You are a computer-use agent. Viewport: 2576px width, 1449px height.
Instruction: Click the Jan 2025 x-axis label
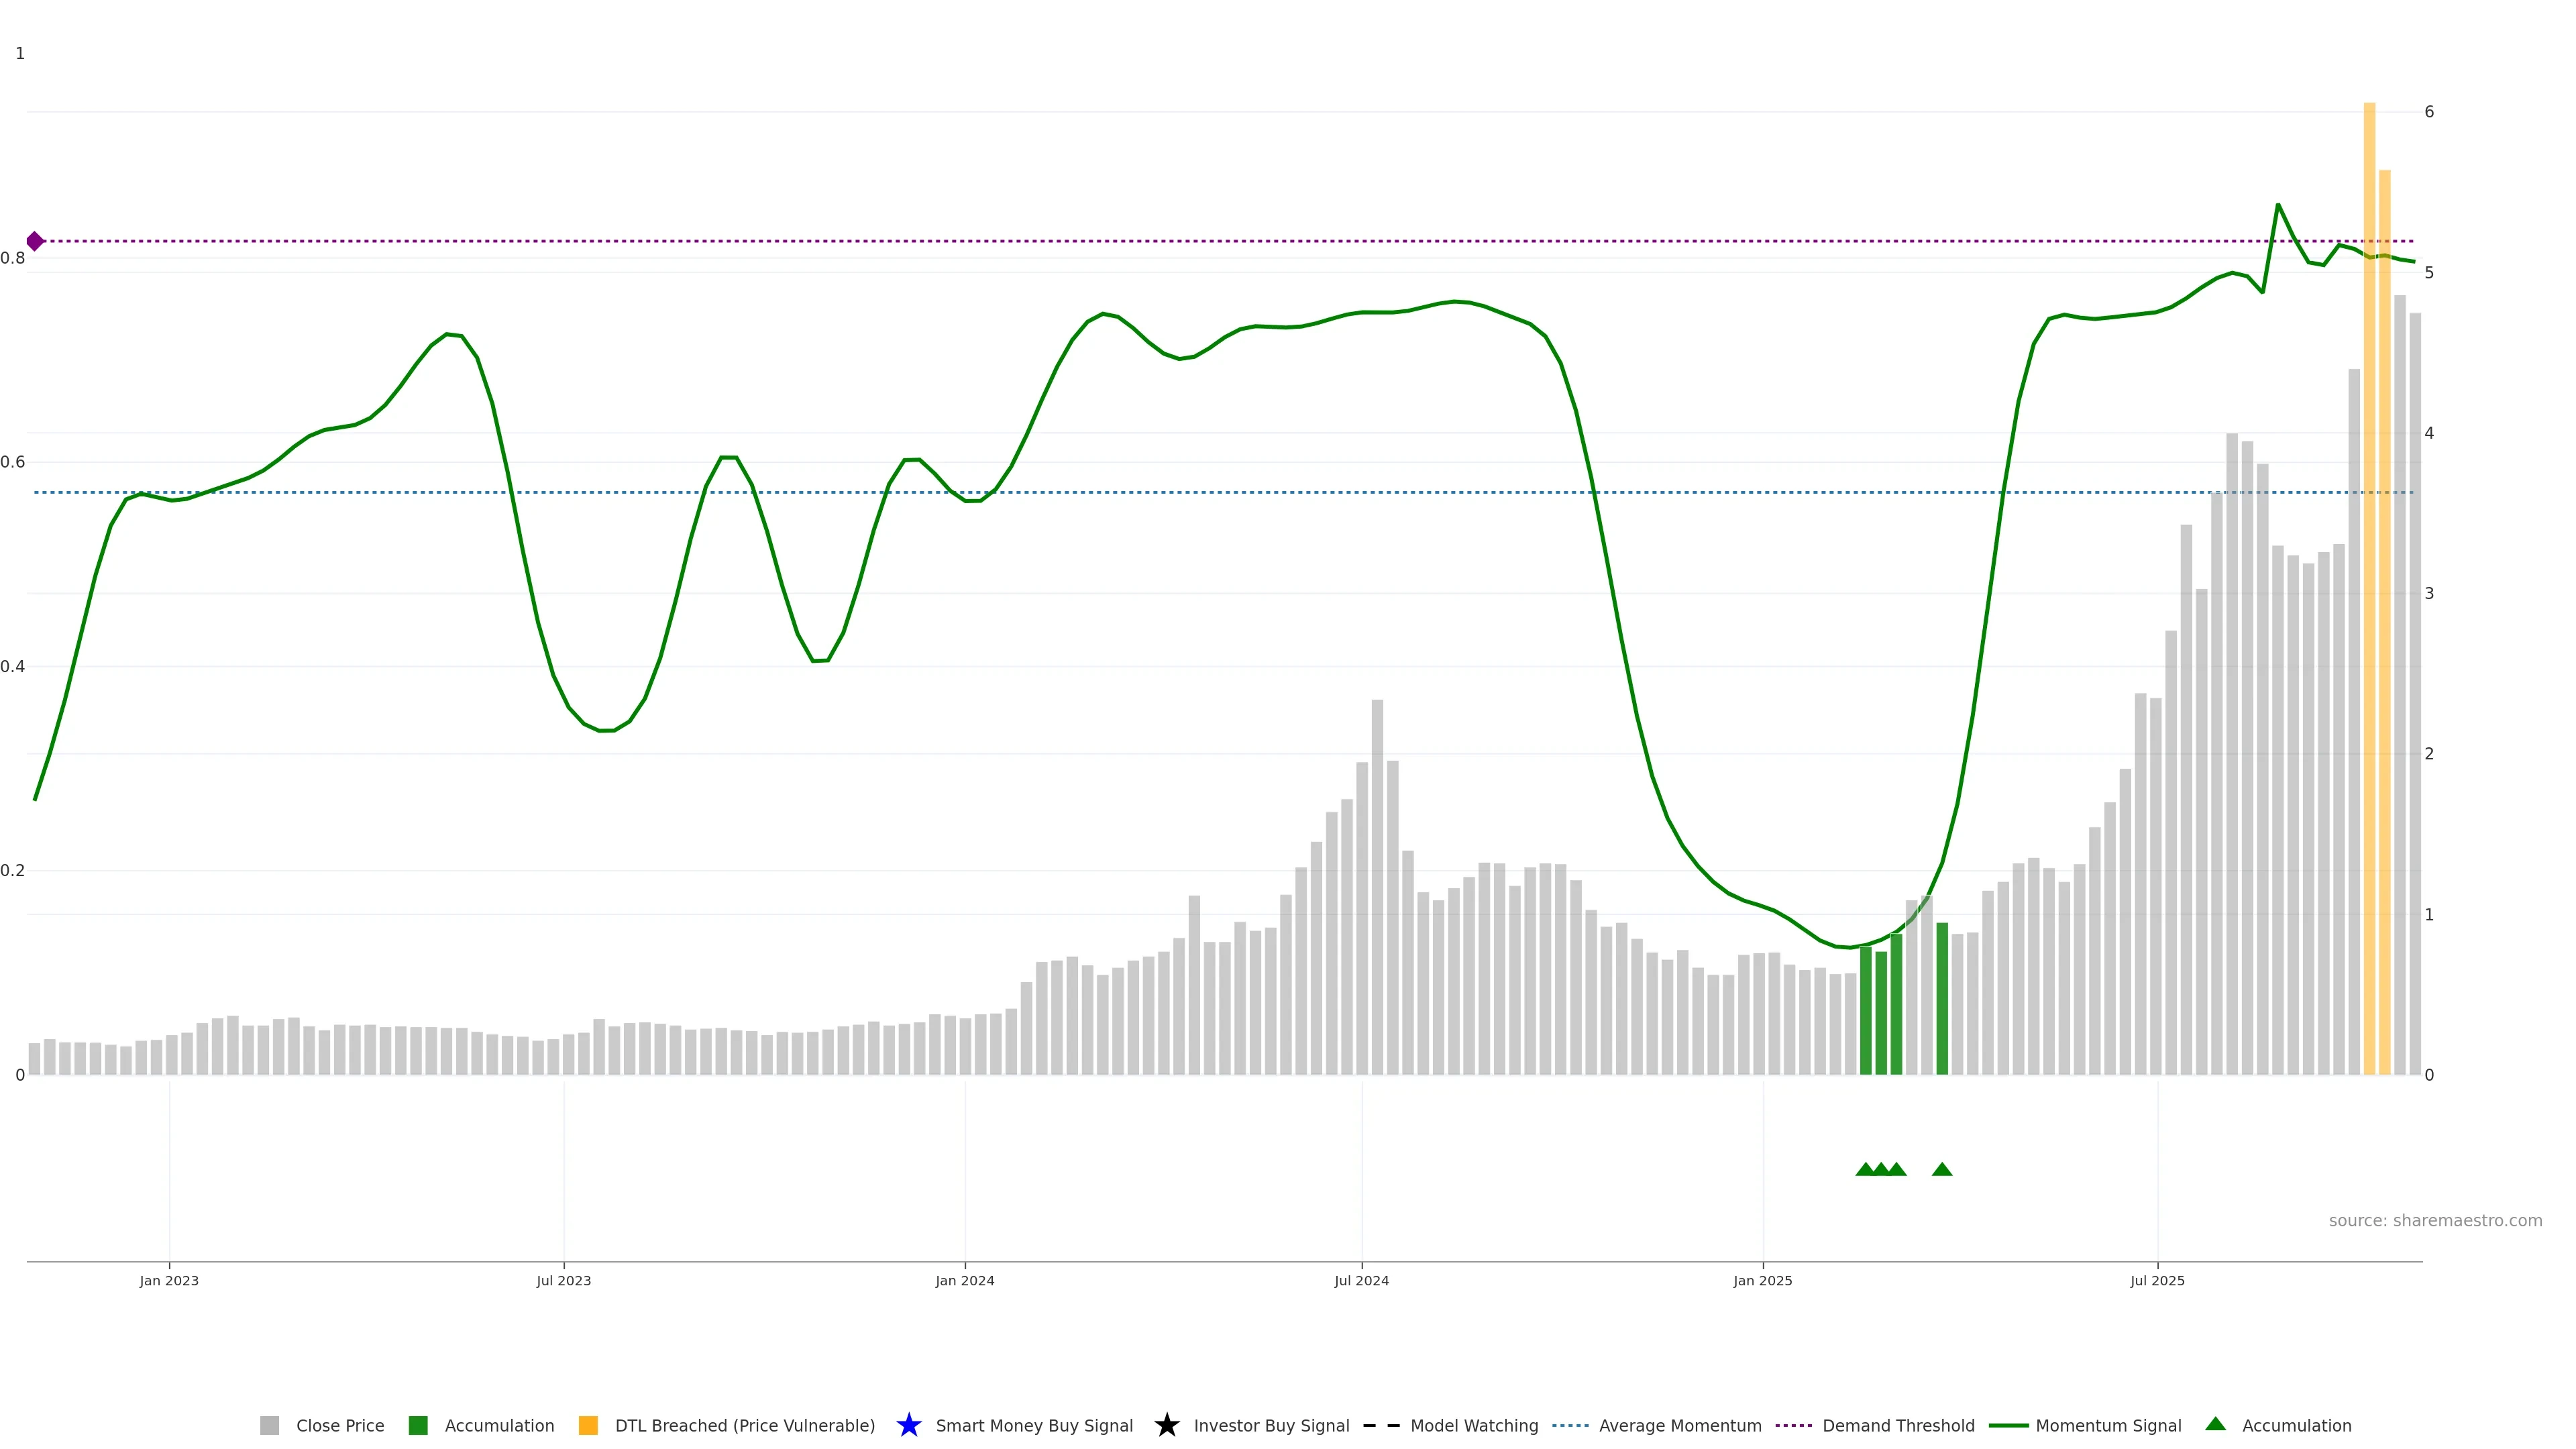click(1763, 1281)
